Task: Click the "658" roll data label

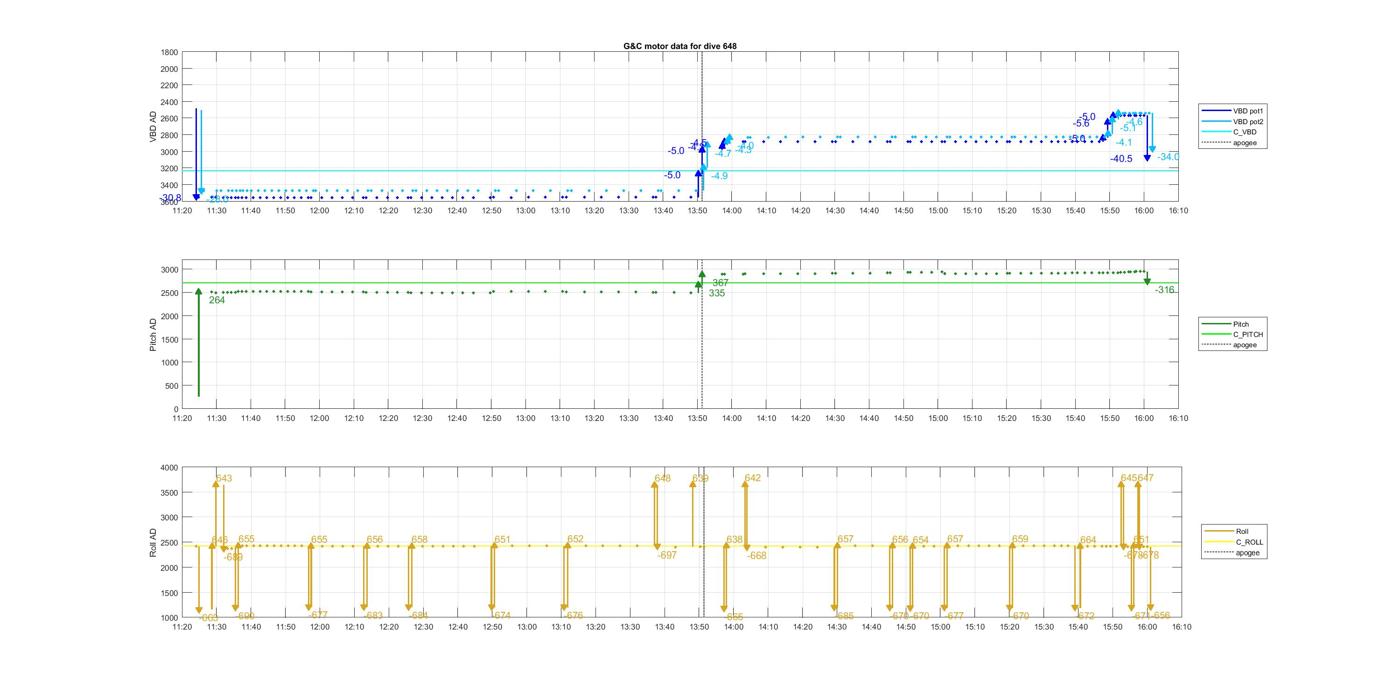Action: tap(419, 540)
